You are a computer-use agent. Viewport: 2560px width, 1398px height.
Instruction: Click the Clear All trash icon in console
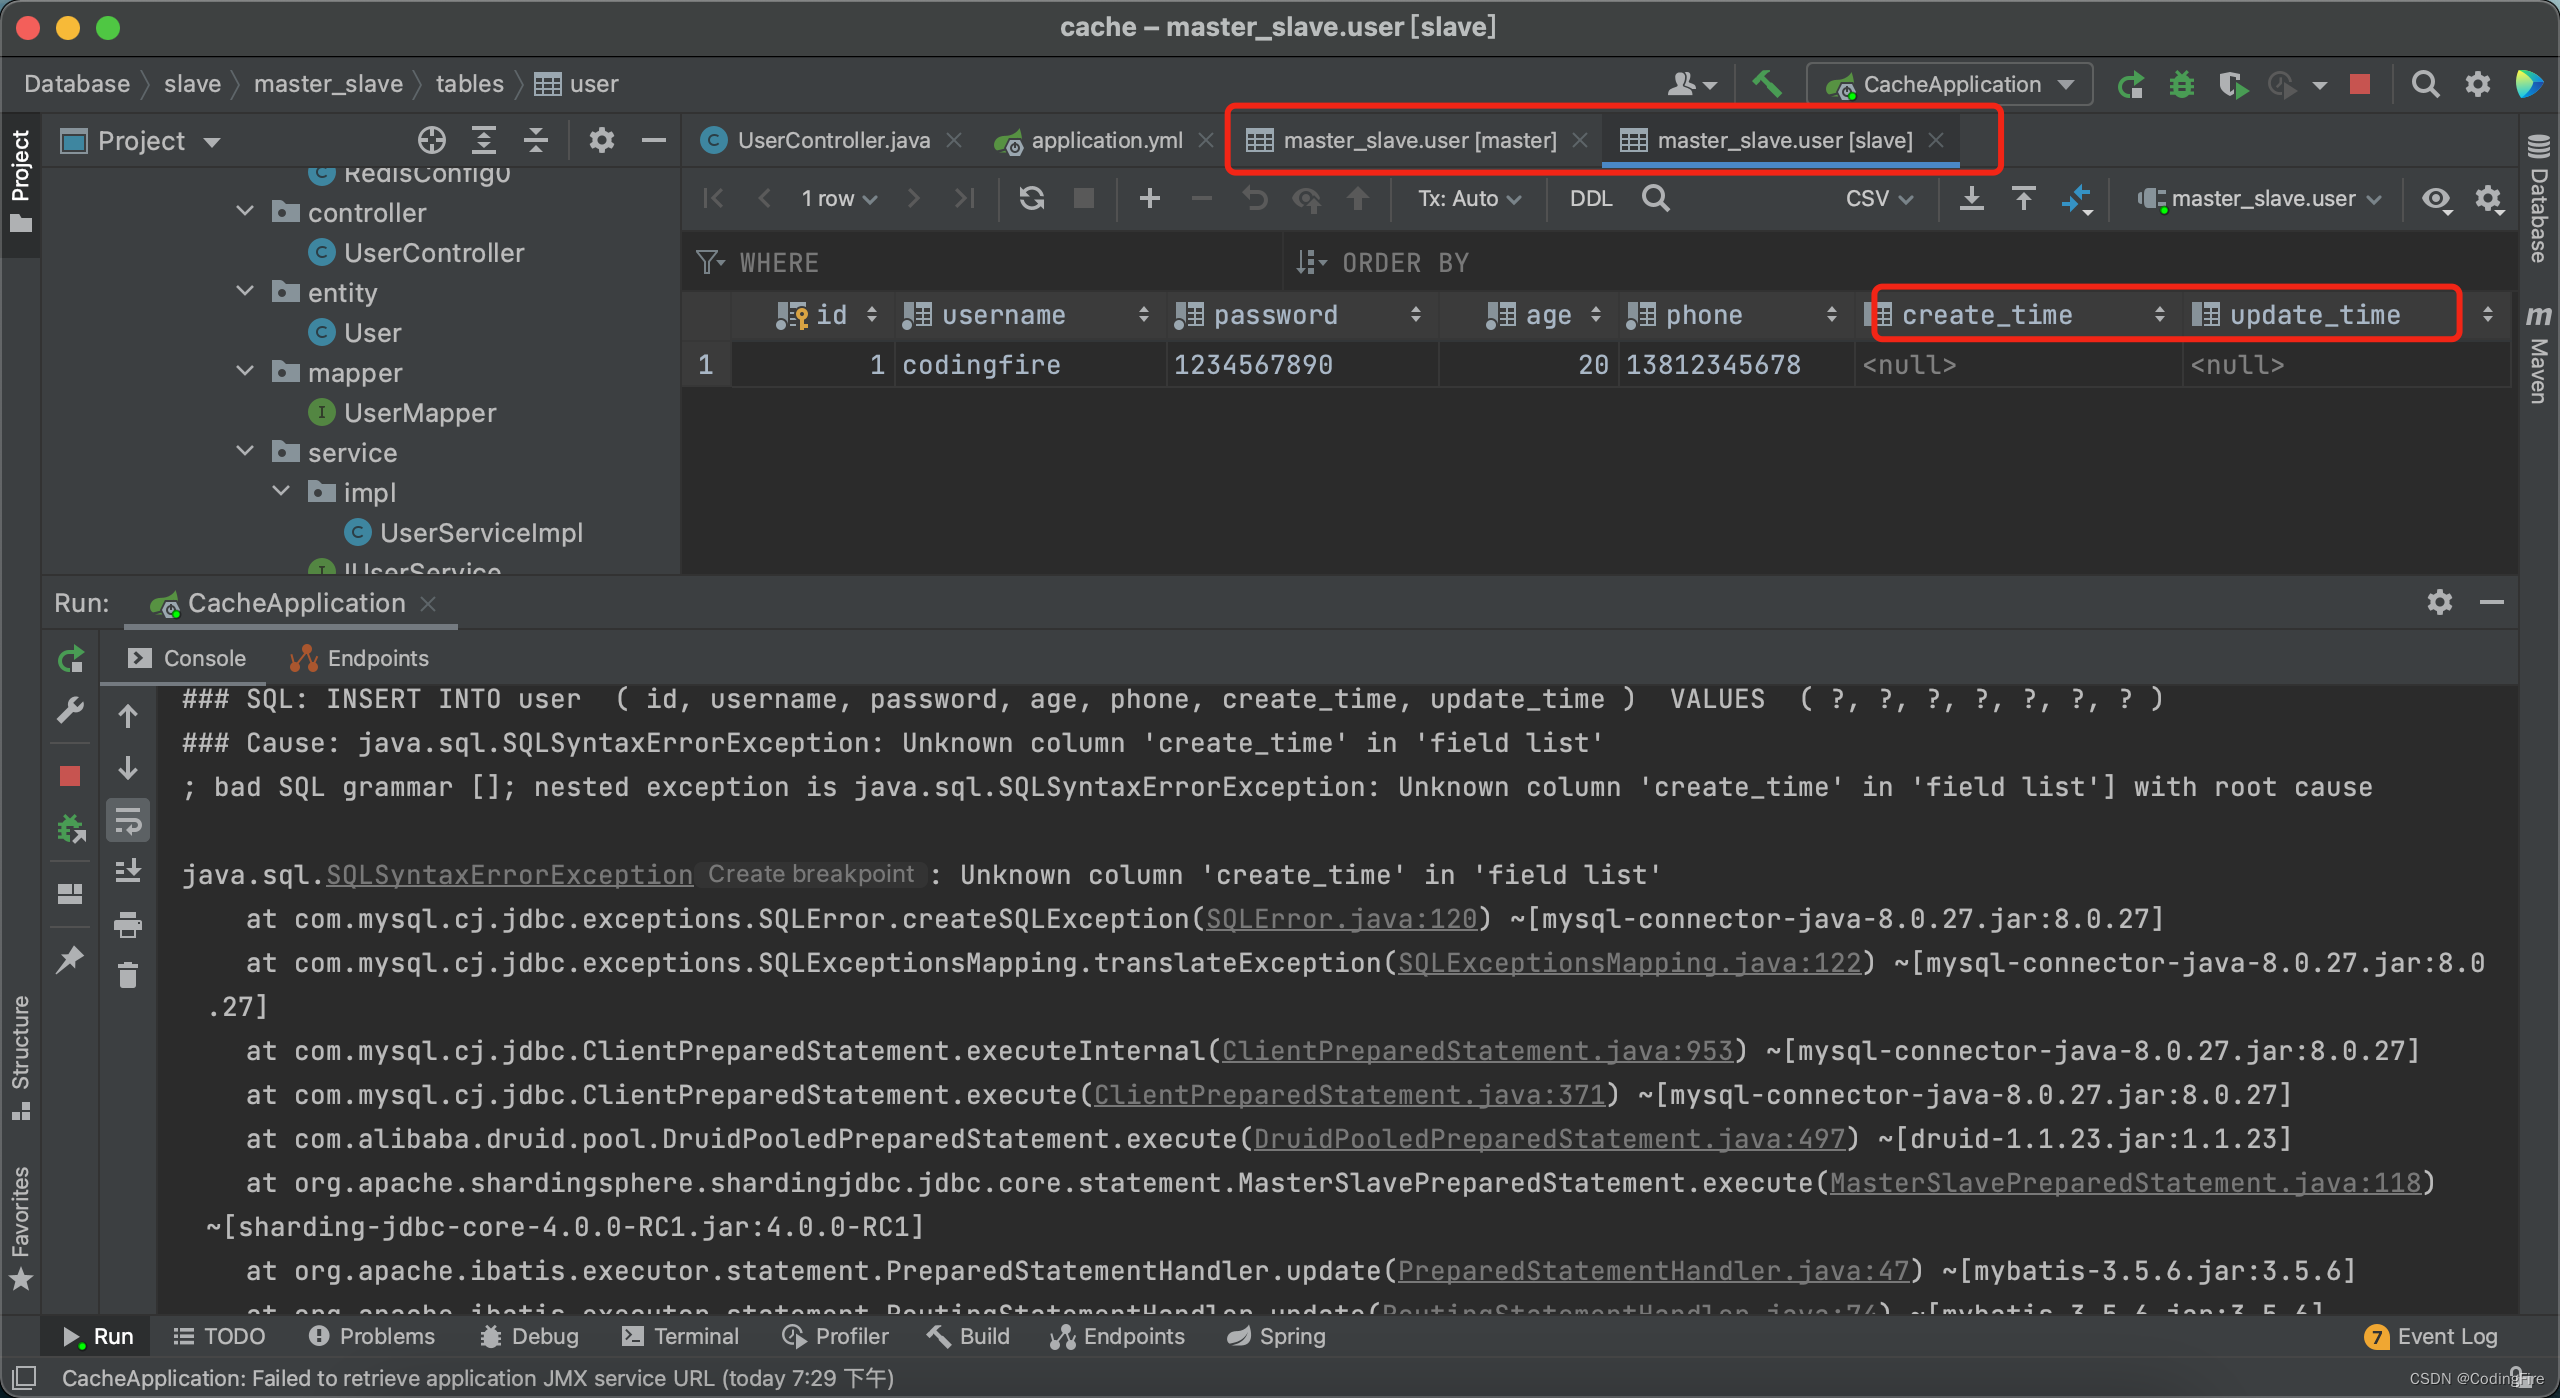pos(128,975)
